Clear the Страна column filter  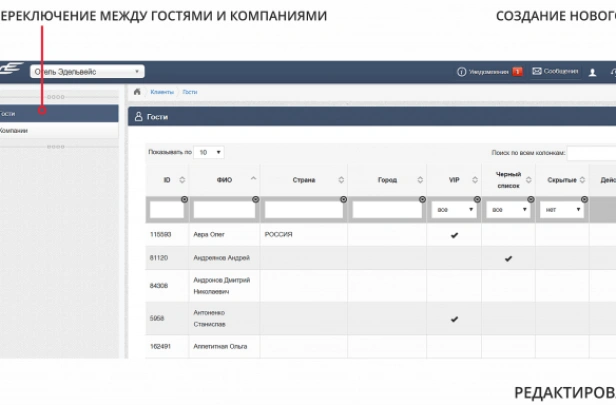343,199
